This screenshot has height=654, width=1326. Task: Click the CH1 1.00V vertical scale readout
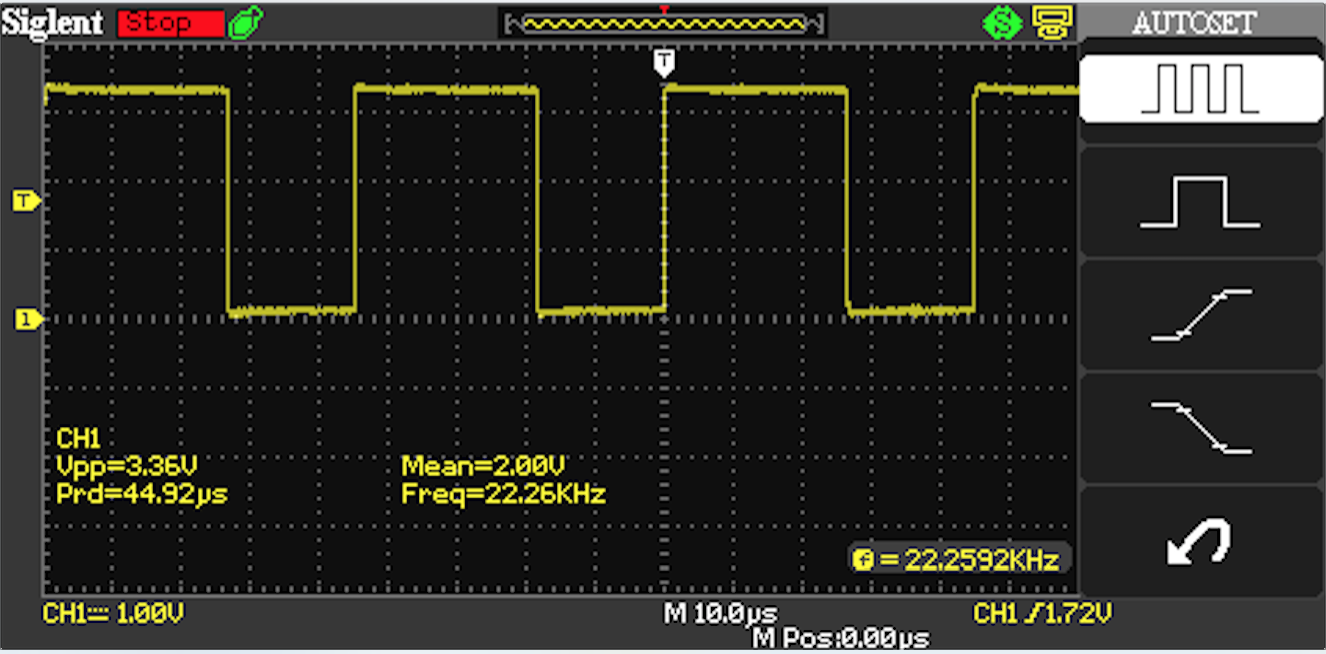[x=113, y=613]
